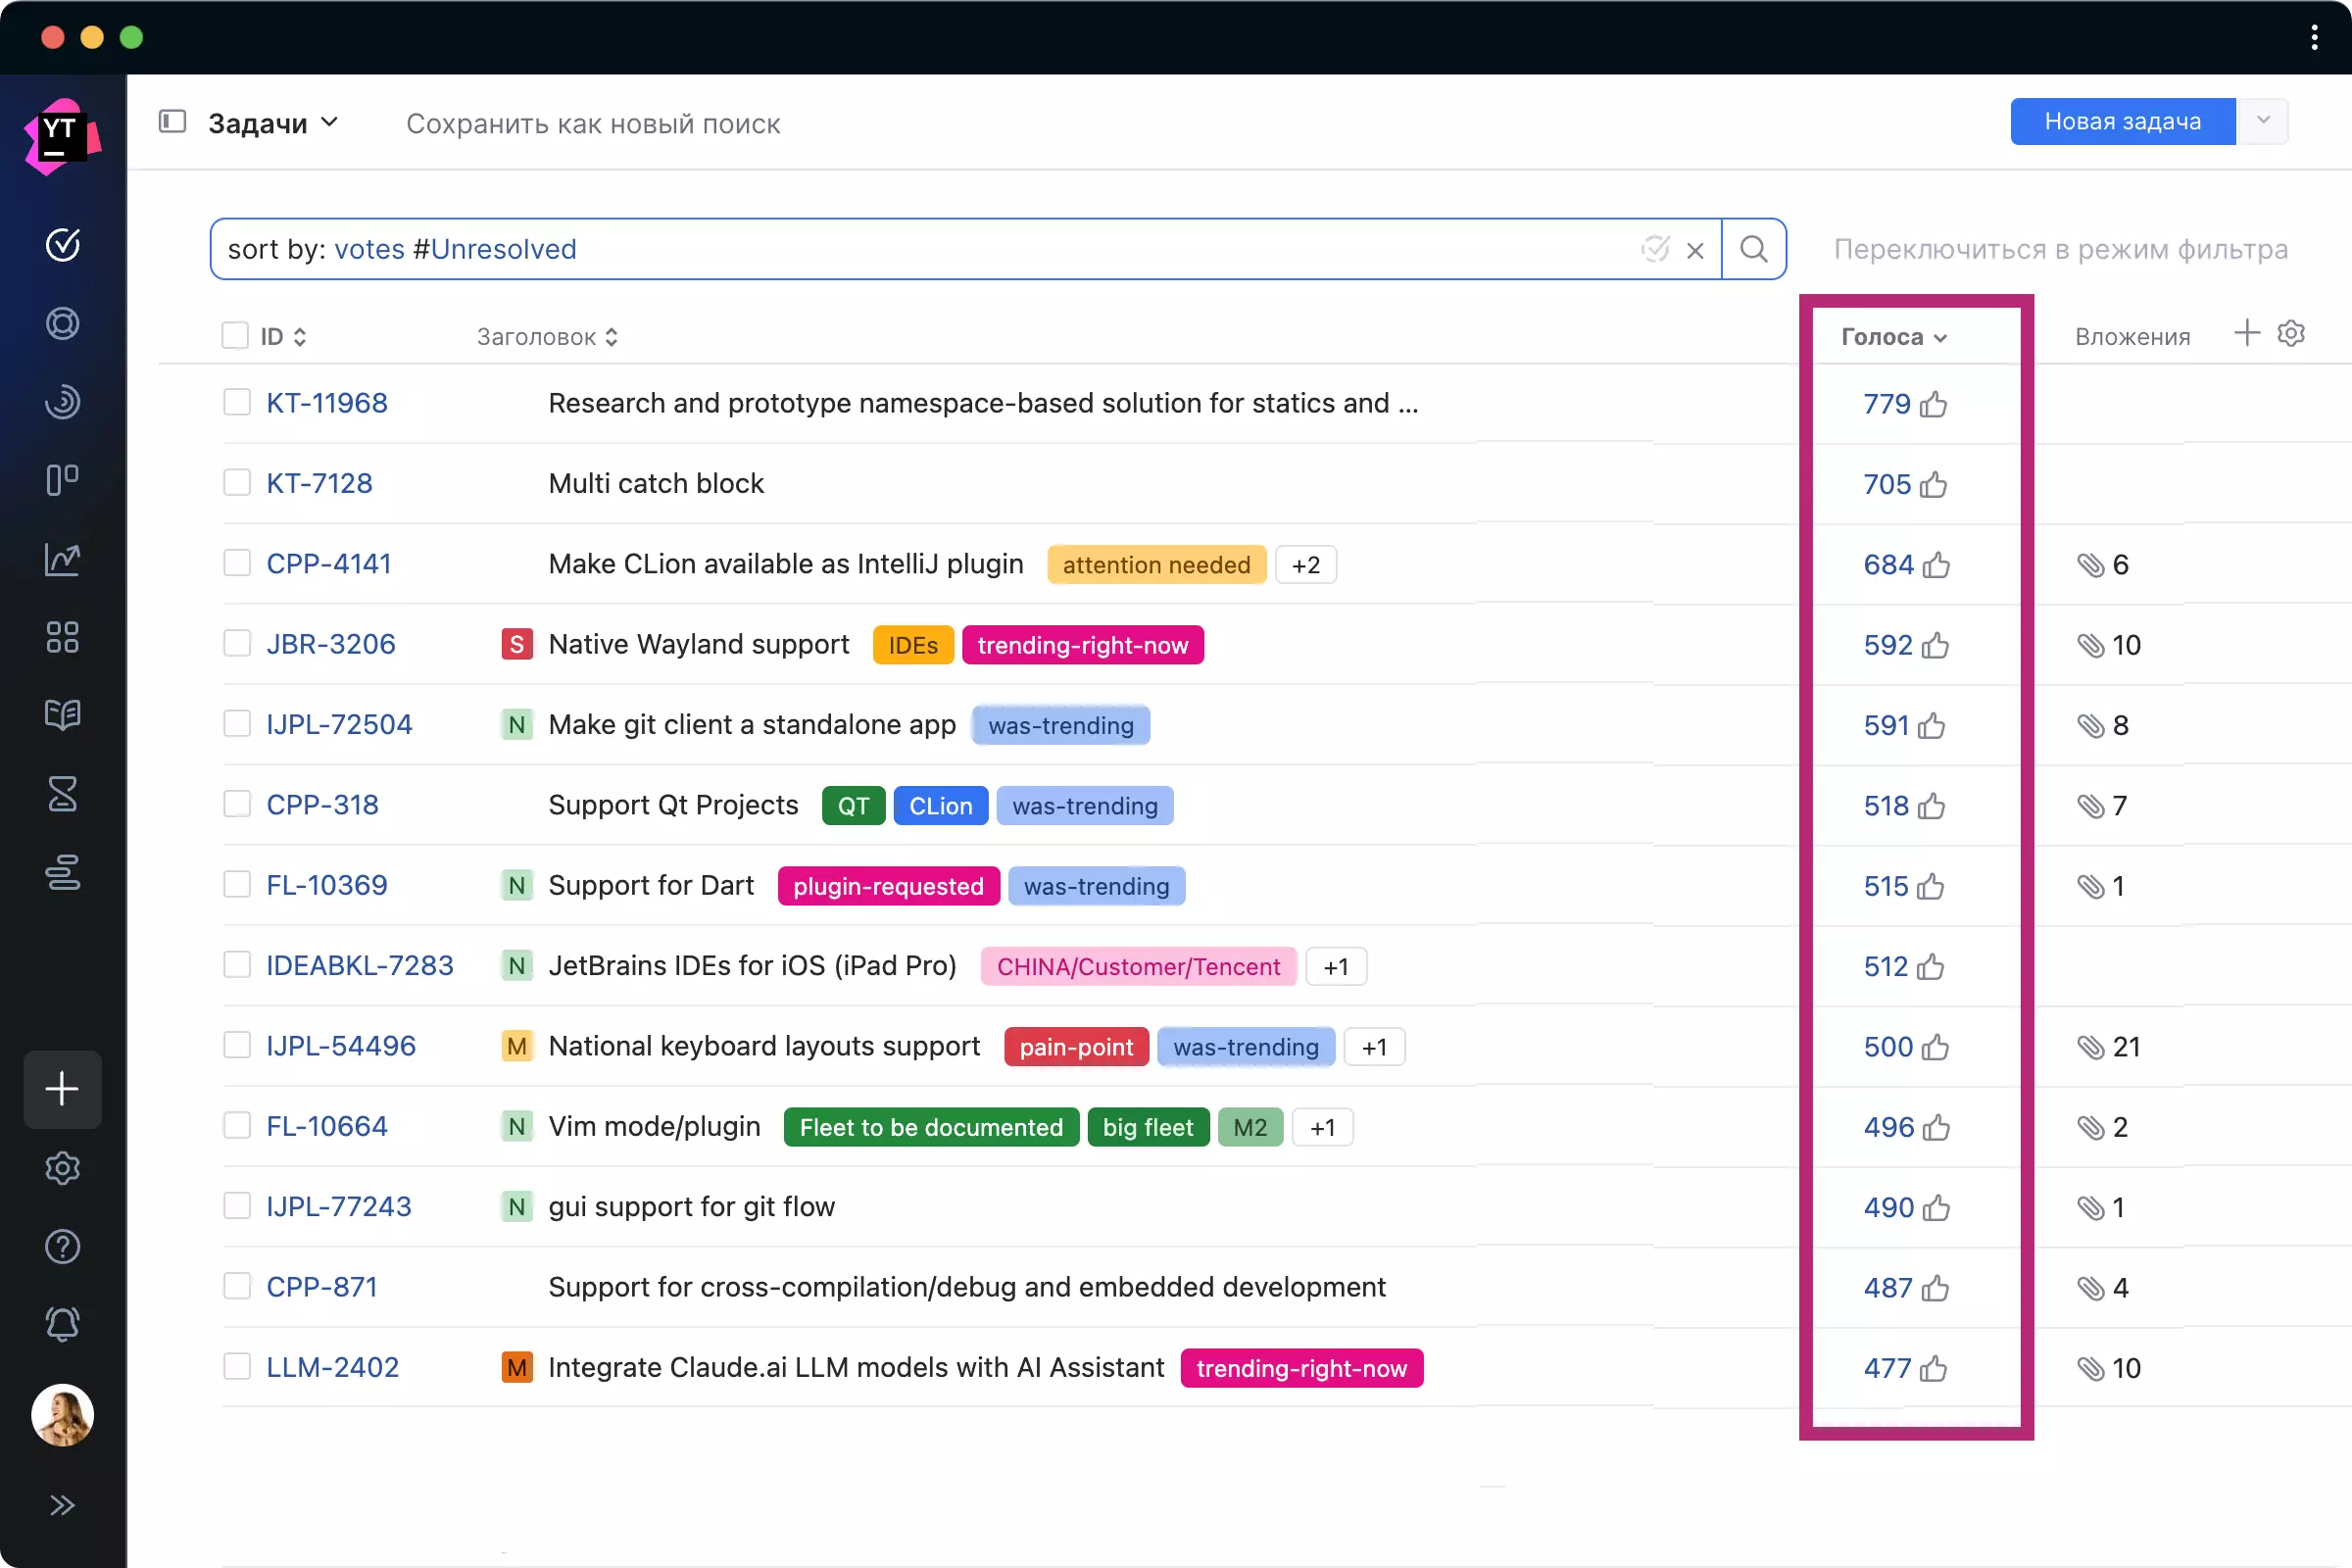Open KT-7128 Multi catch block issue

320,483
